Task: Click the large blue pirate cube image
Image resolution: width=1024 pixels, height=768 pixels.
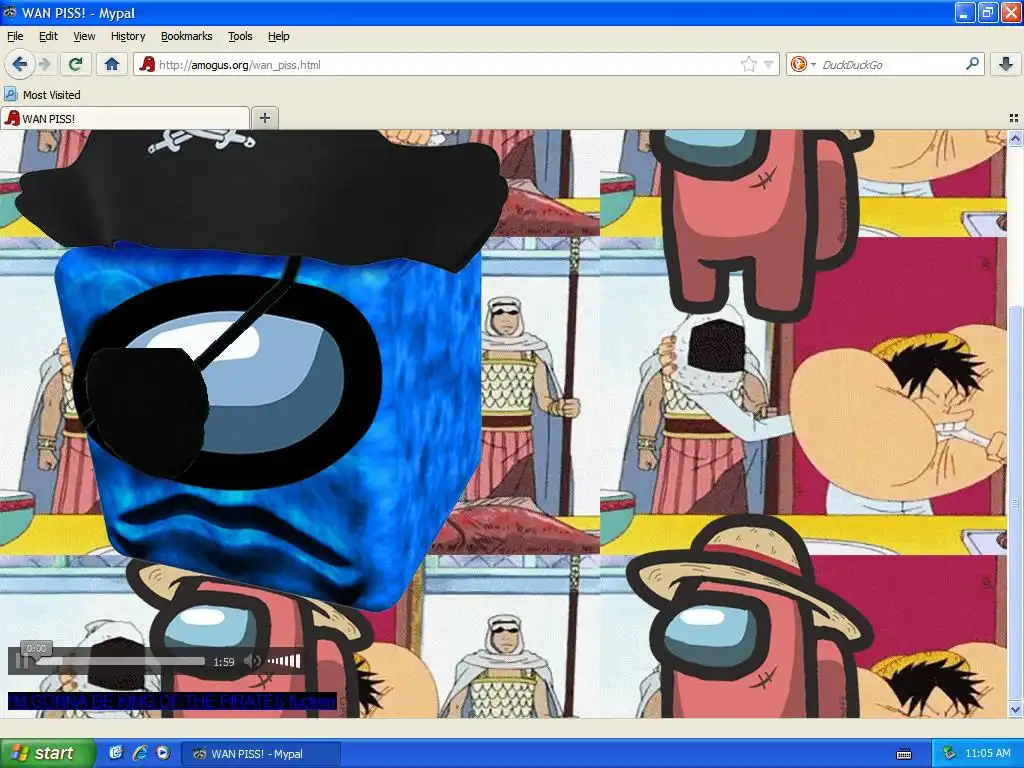Action: (261, 369)
